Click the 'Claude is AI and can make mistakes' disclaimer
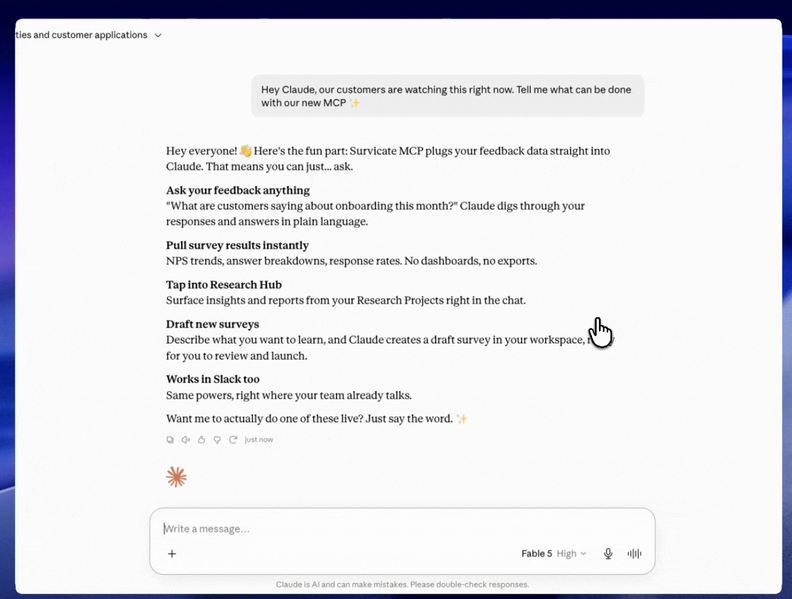 402,584
